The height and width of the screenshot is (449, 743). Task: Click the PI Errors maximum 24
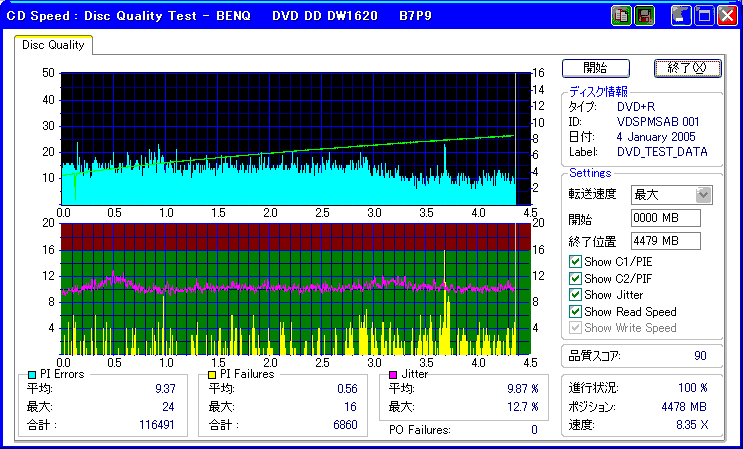tap(168, 407)
